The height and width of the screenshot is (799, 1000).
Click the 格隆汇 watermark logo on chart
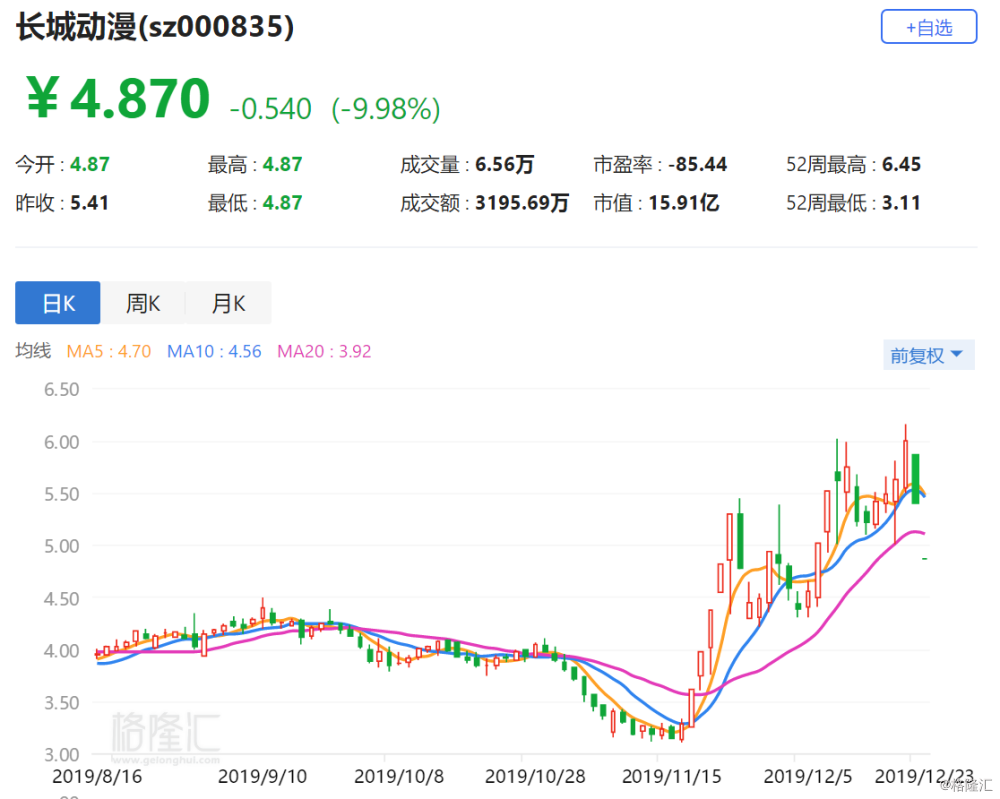tap(165, 733)
